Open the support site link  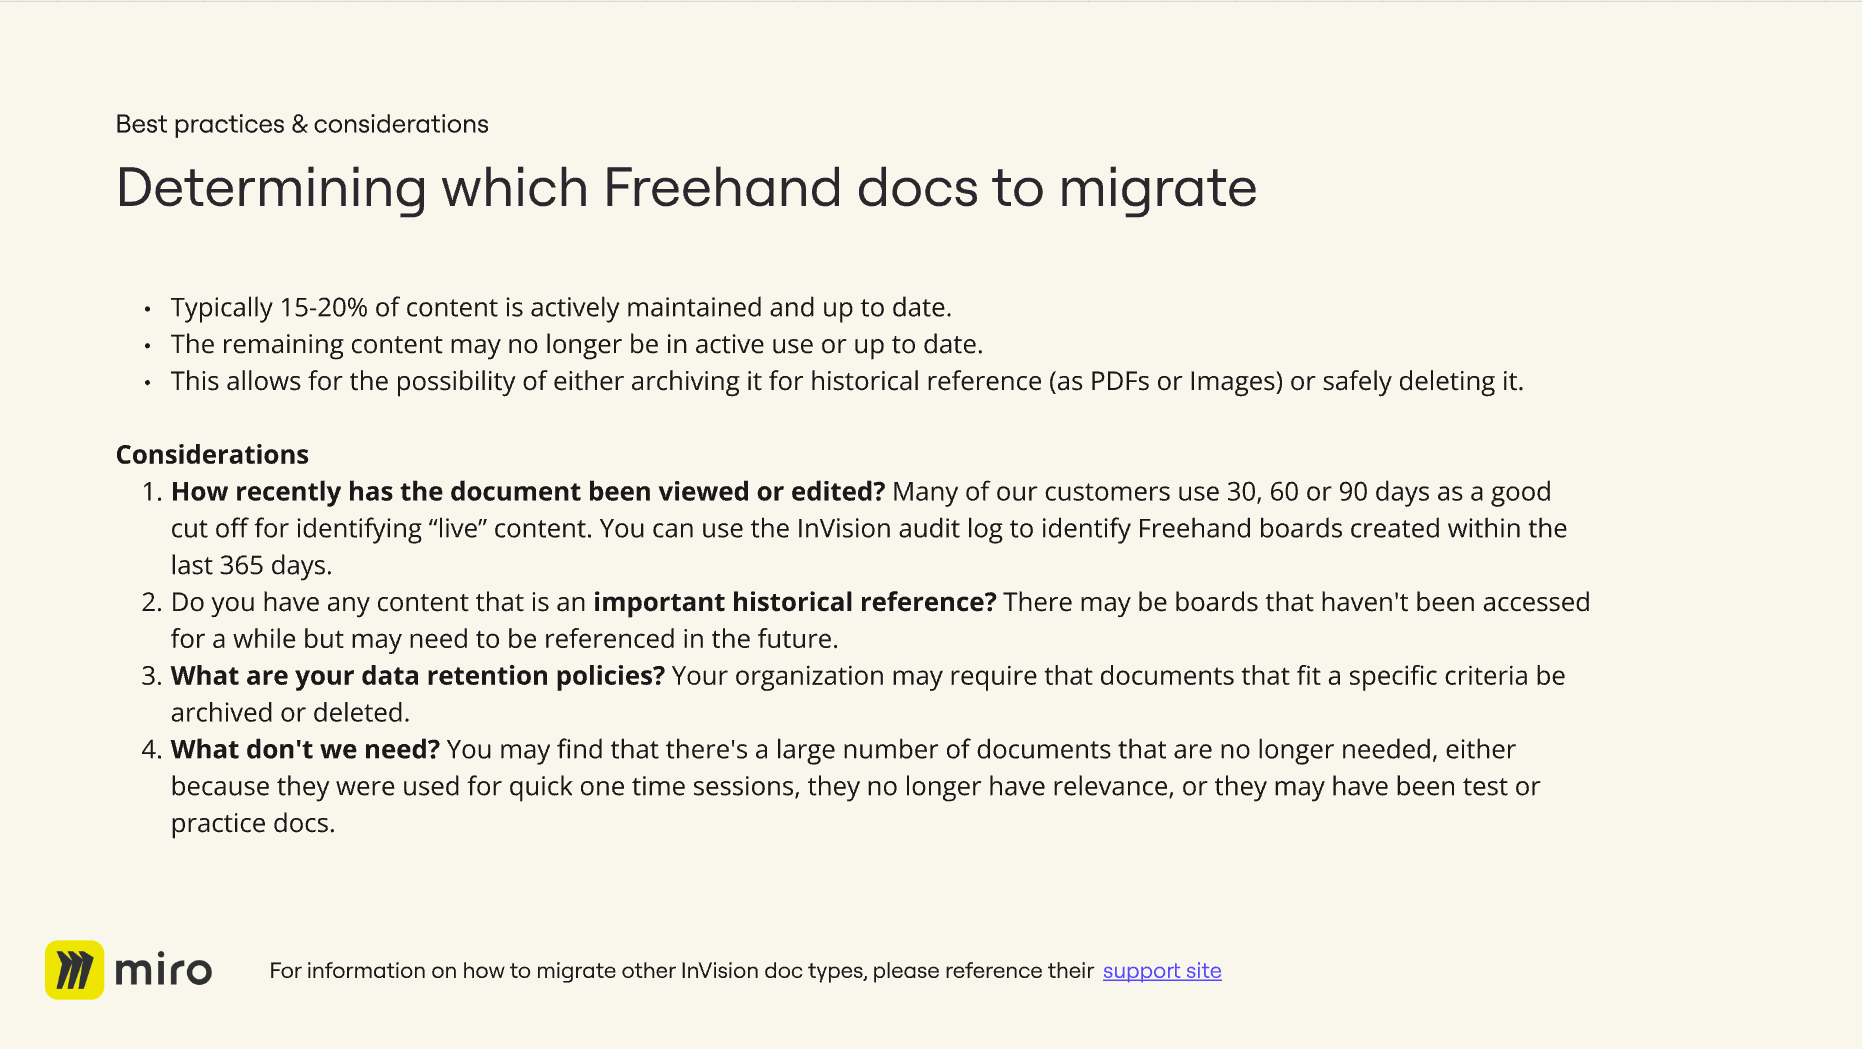point(1162,971)
